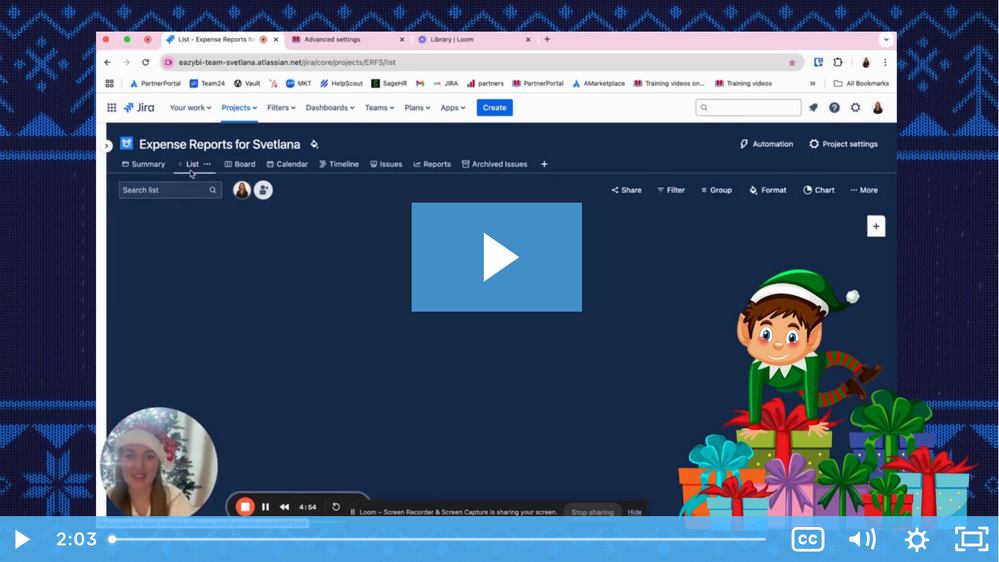Switch to the Calendar tab

(287, 164)
